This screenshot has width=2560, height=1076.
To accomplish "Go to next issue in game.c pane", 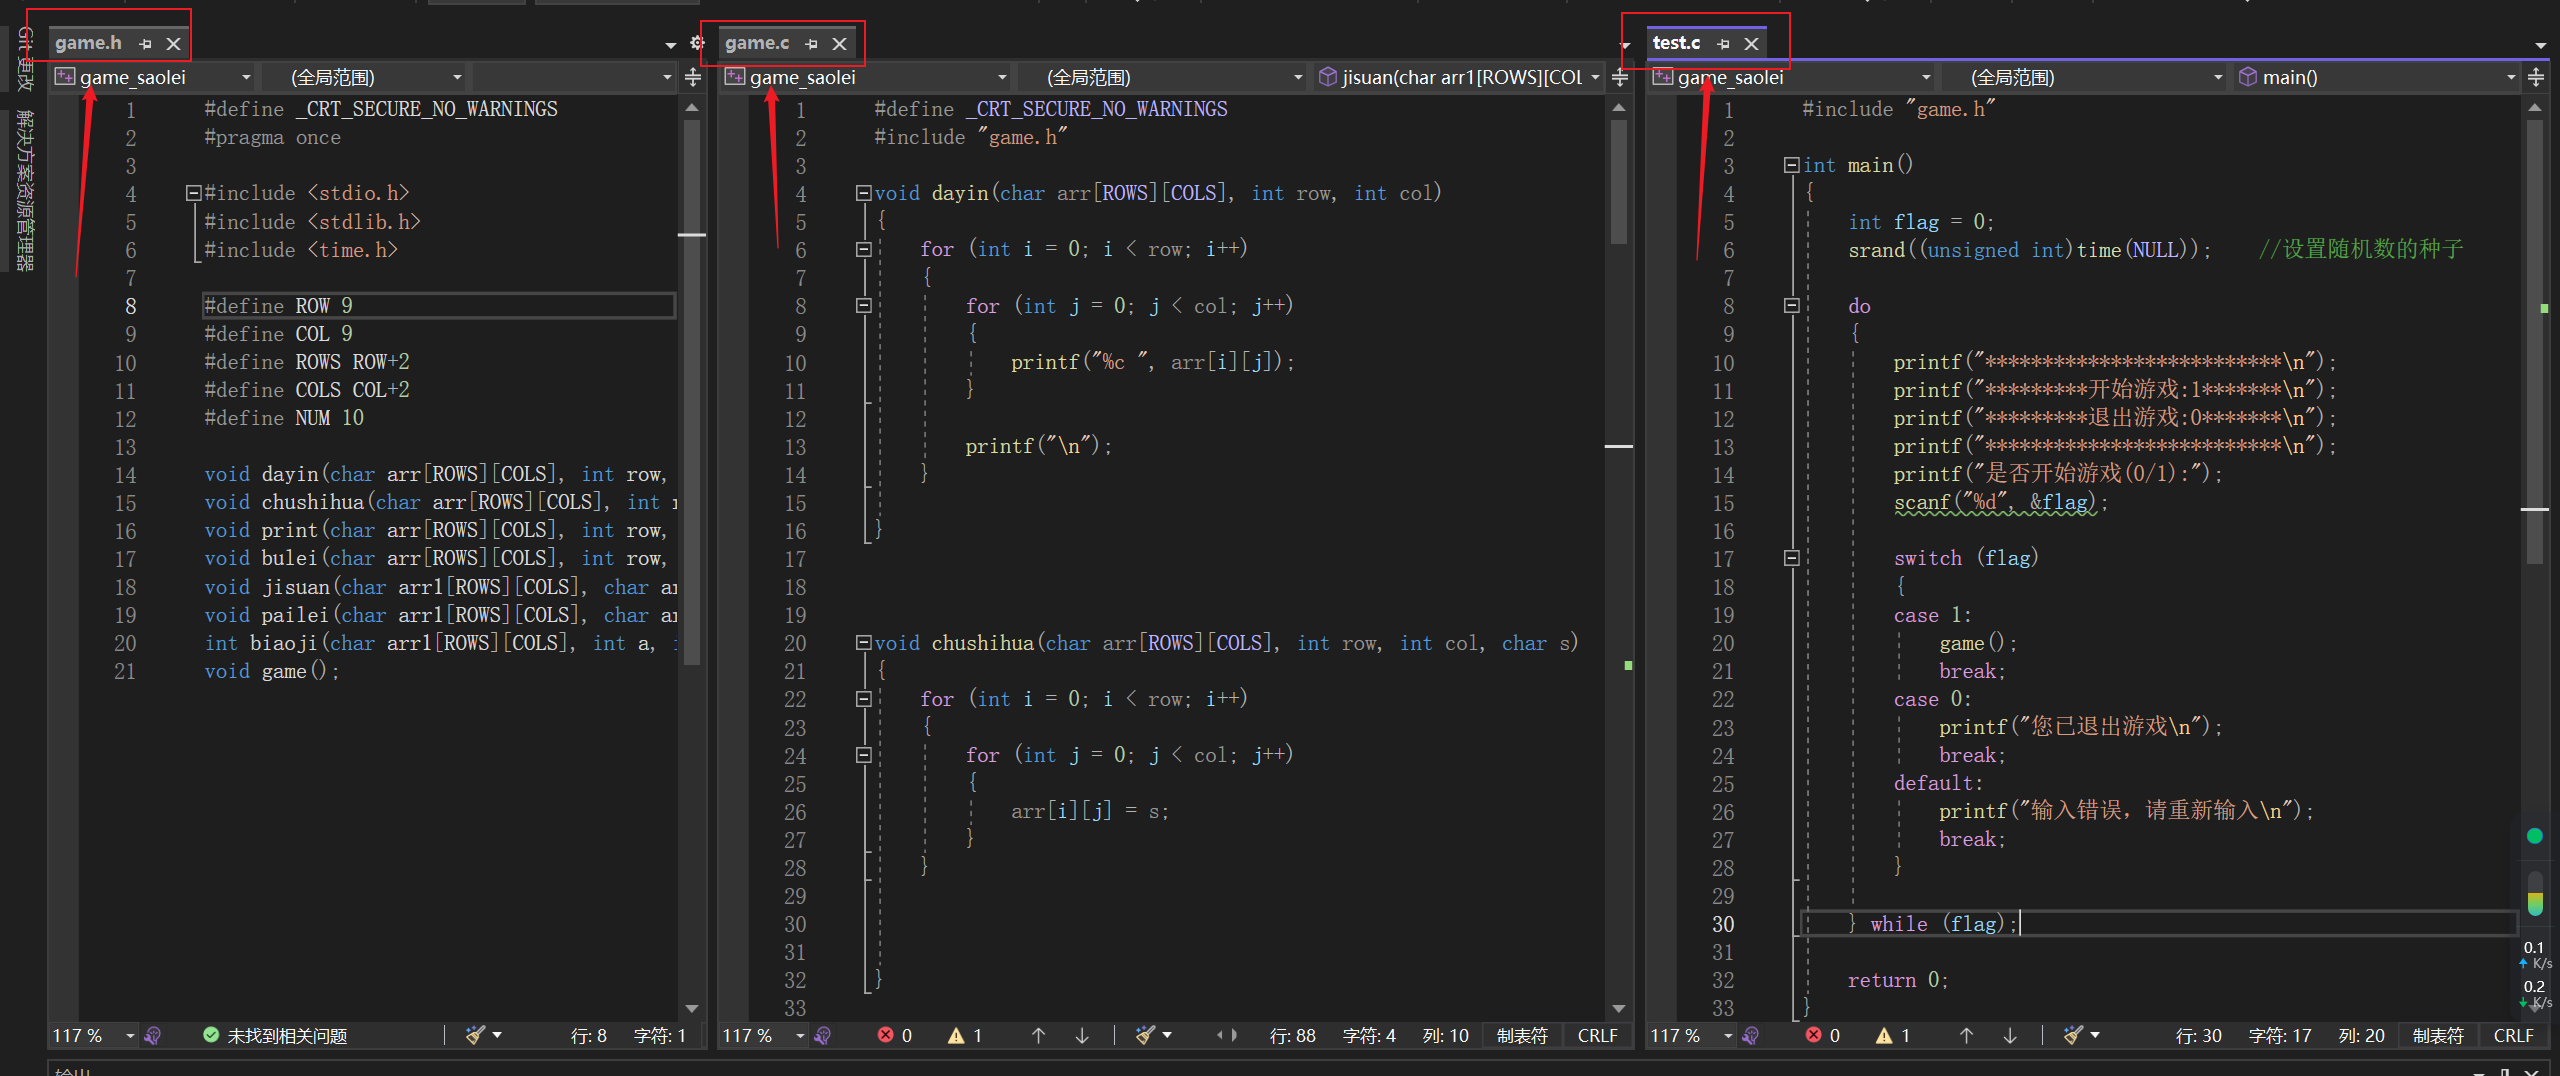I will point(1082,1036).
